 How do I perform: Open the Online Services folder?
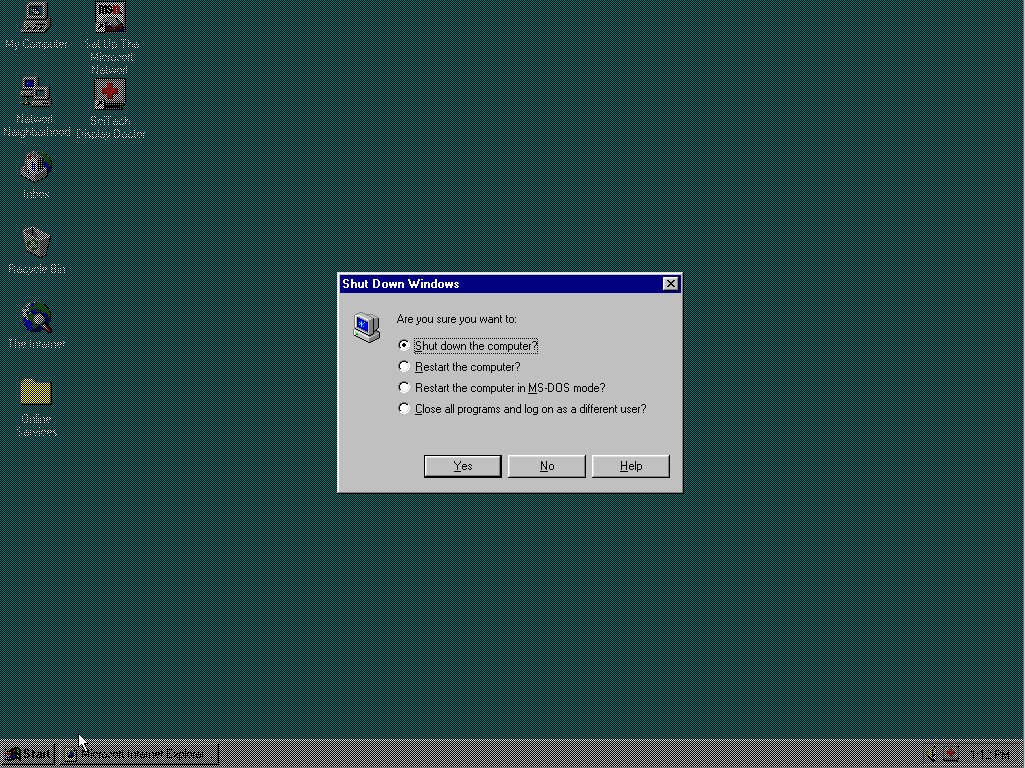[x=35, y=392]
